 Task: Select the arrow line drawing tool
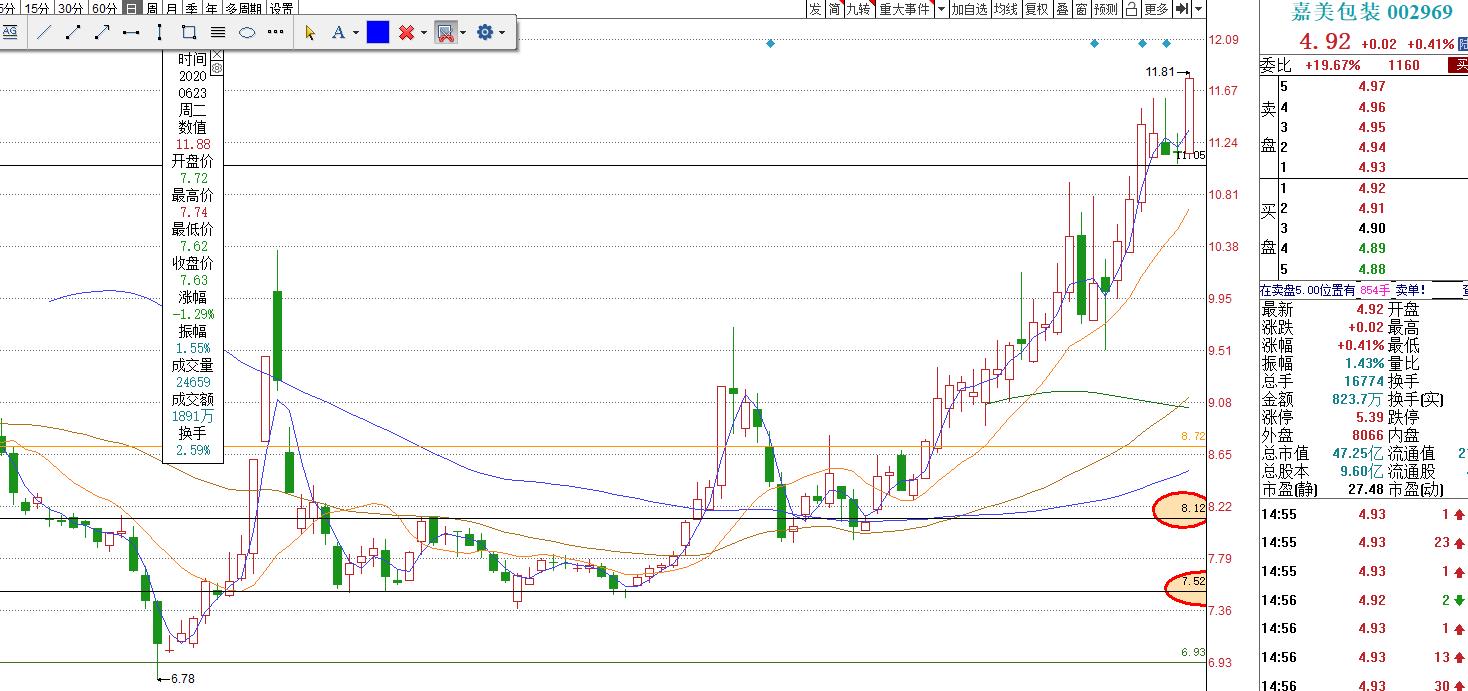[x=102, y=33]
